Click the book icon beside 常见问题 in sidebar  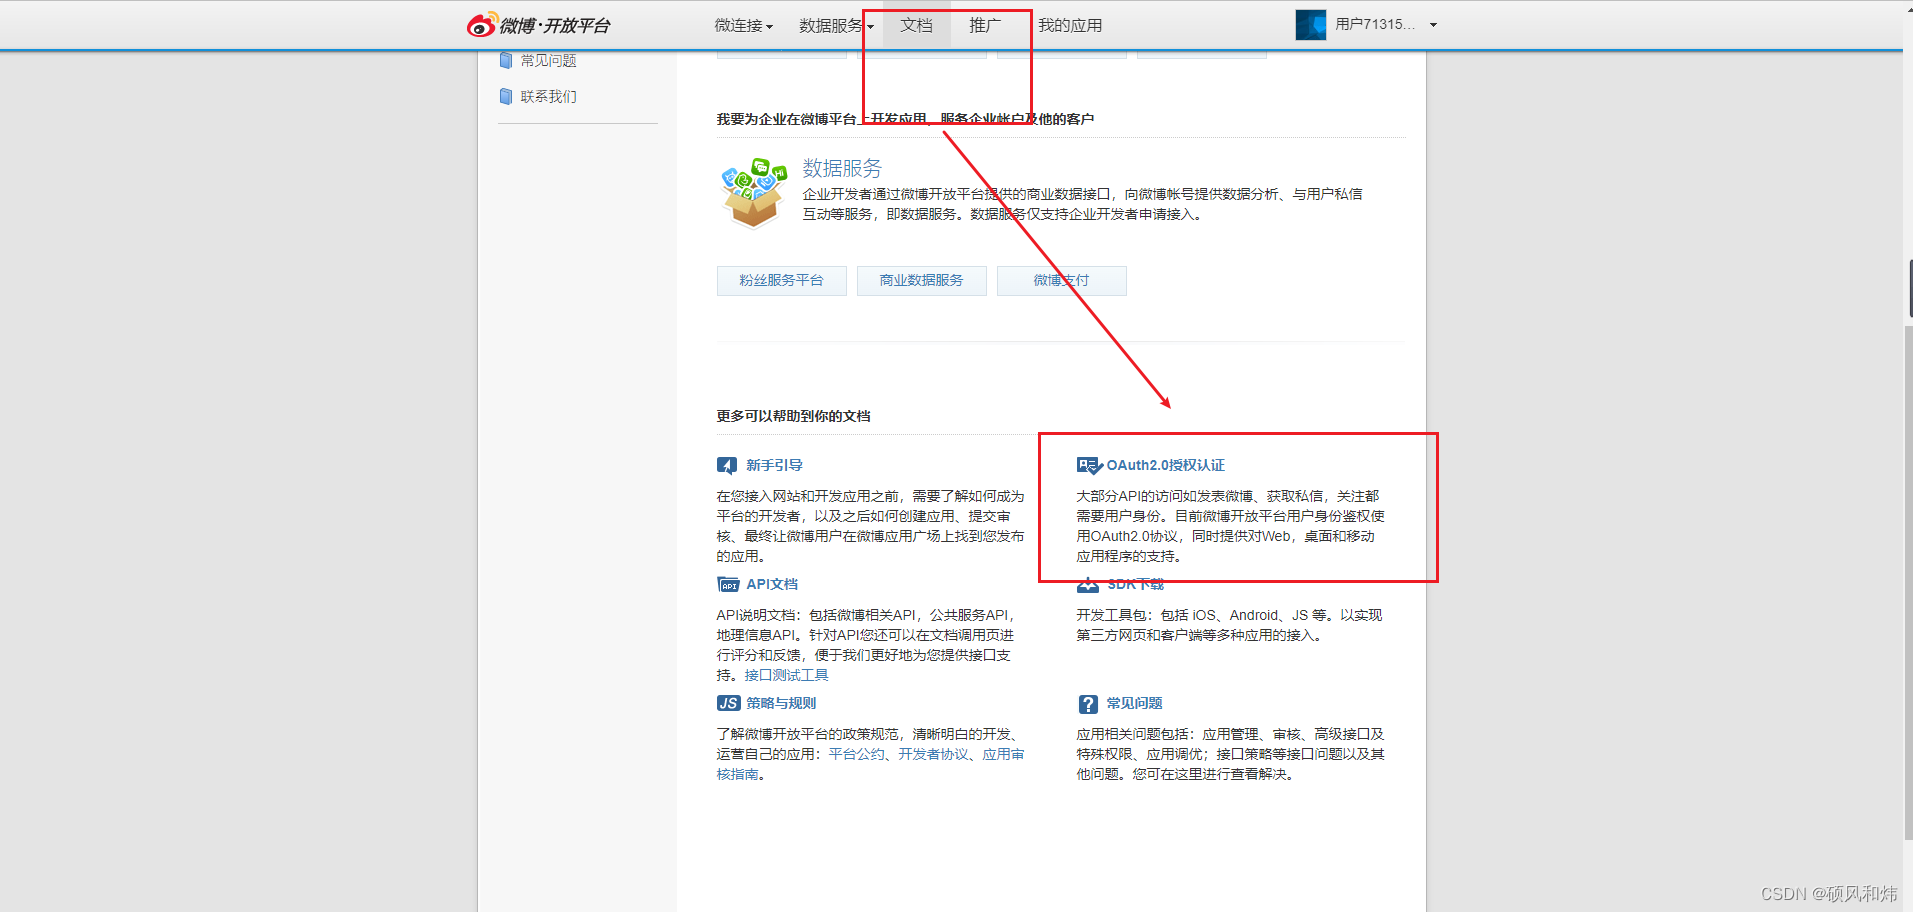(507, 60)
